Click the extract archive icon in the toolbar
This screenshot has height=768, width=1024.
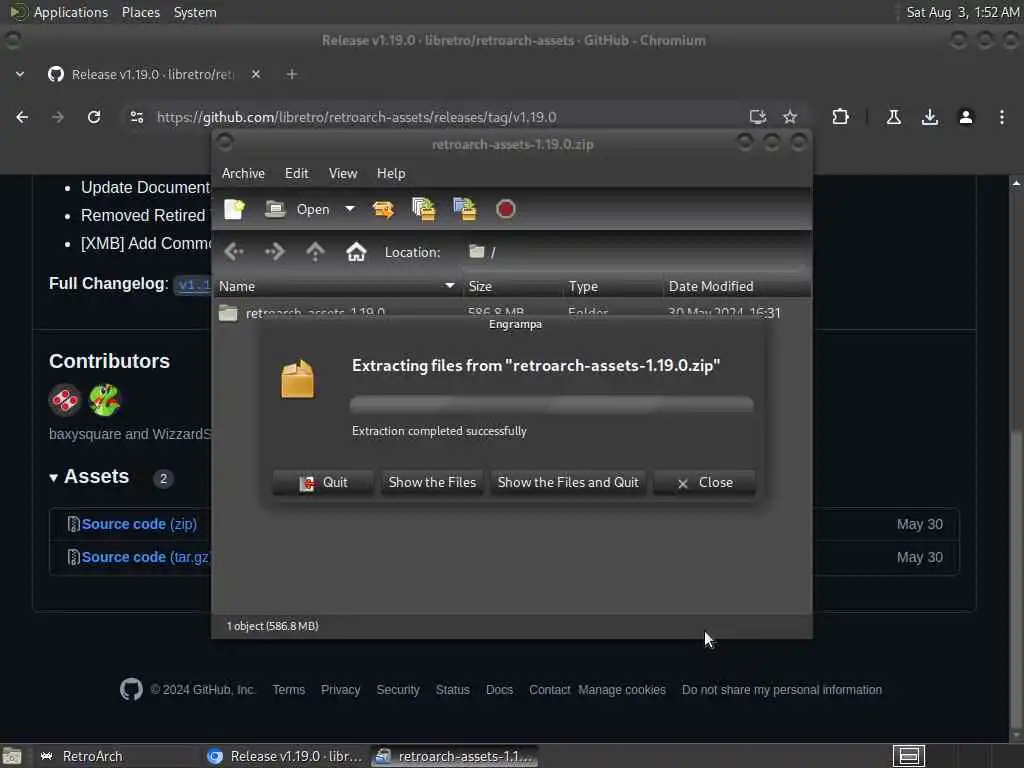tap(383, 209)
